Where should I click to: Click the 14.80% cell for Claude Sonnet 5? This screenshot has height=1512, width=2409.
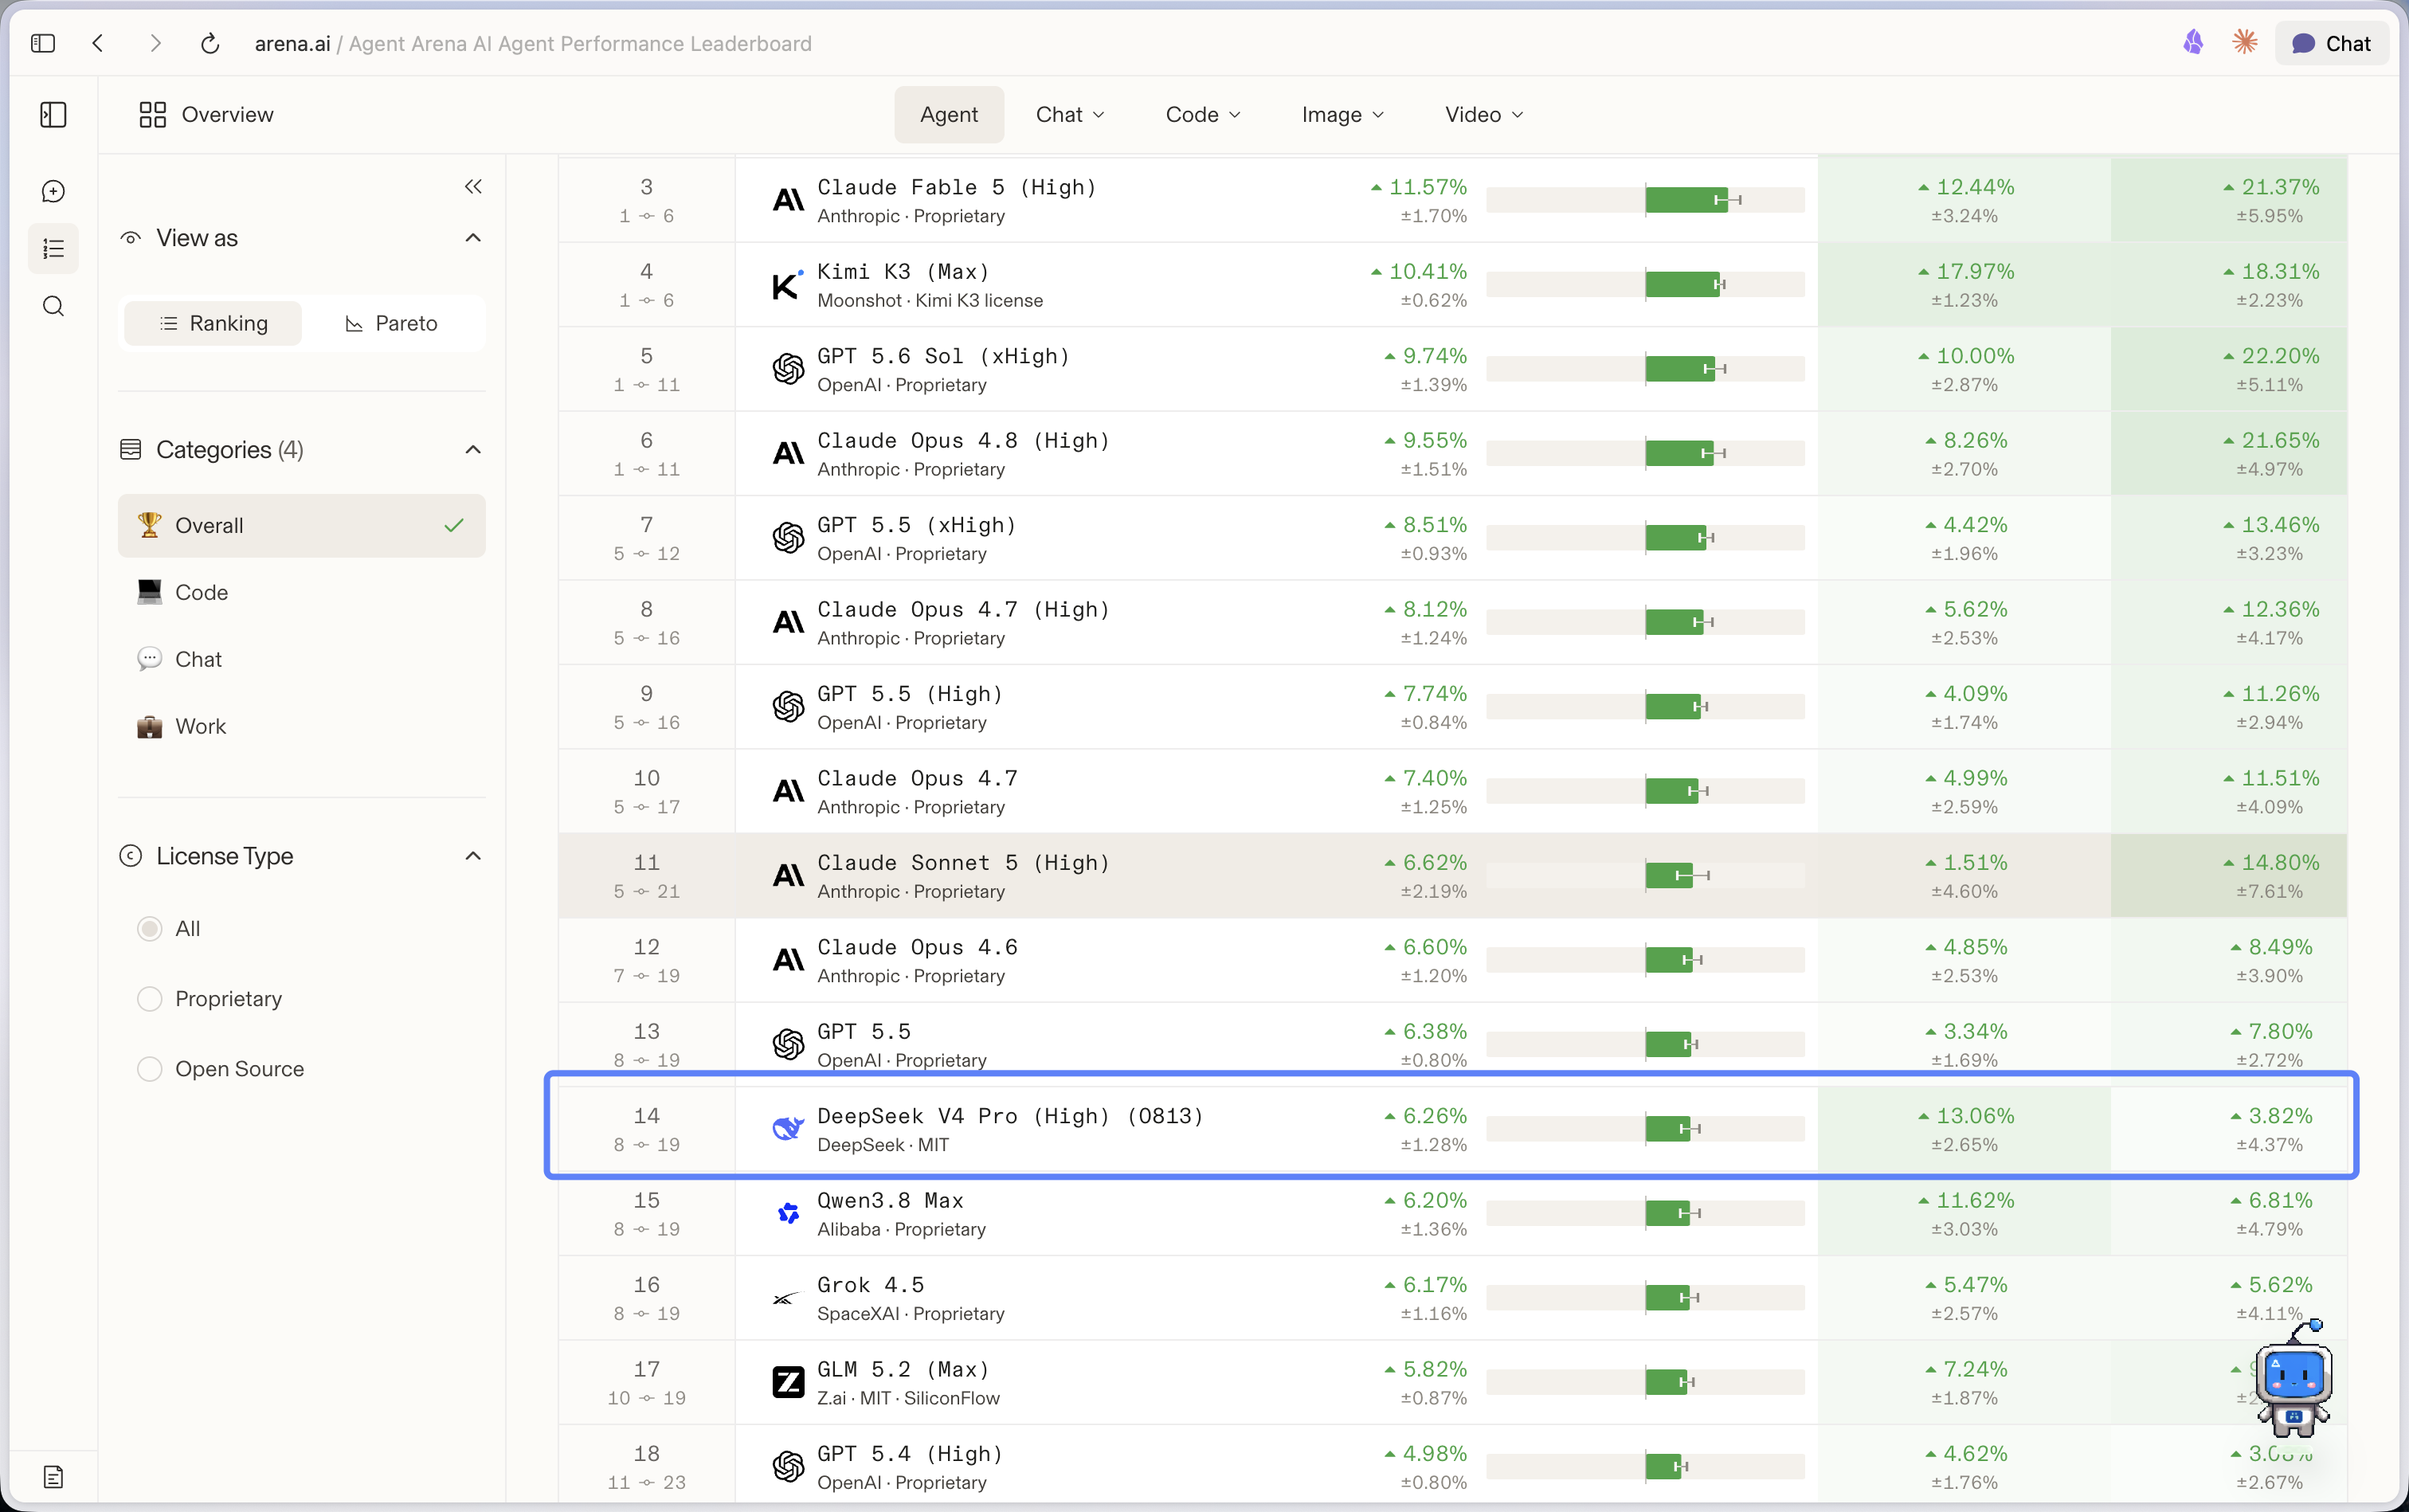(2229, 876)
